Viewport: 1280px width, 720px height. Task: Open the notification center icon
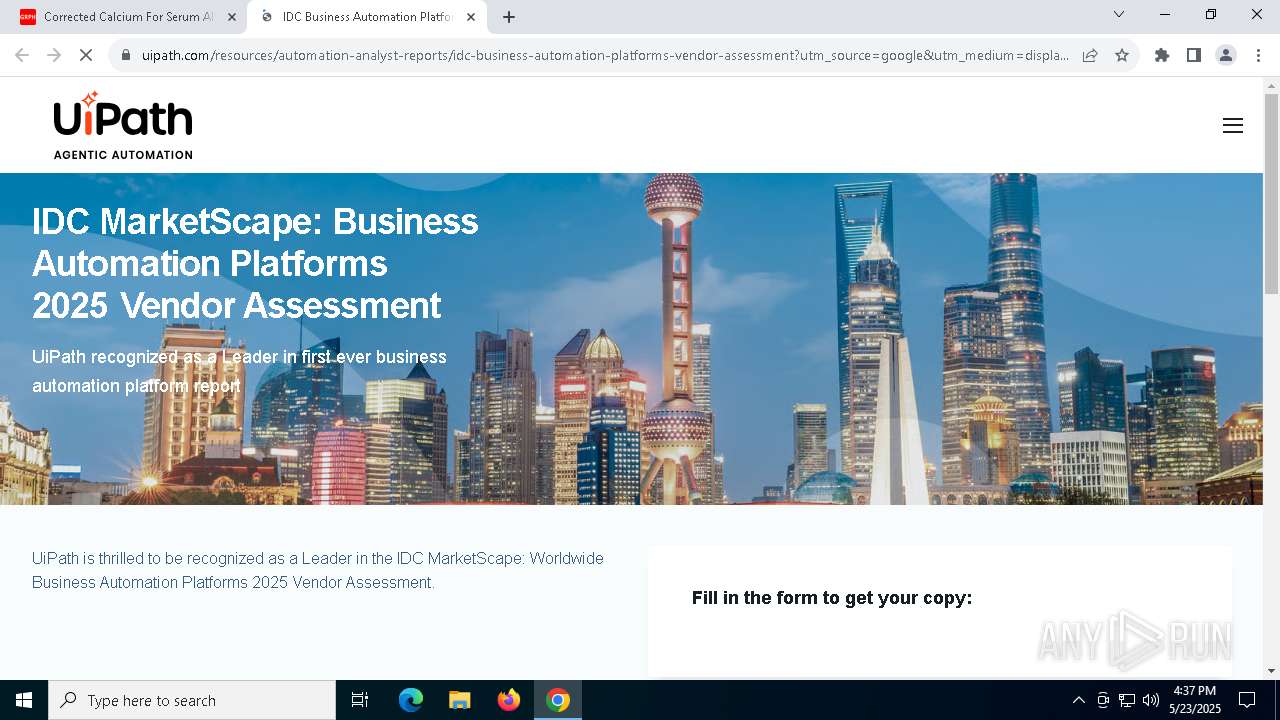point(1247,700)
